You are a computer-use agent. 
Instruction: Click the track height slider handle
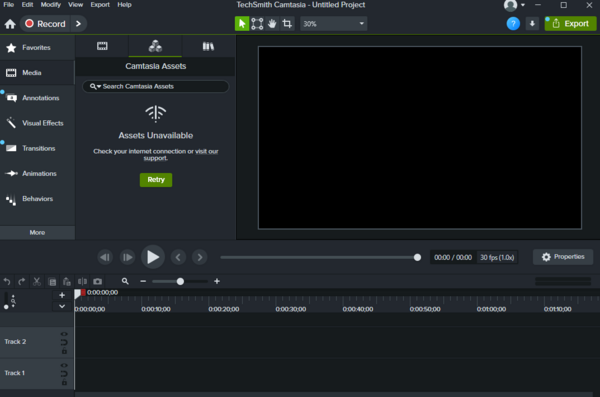click(x=6, y=307)
